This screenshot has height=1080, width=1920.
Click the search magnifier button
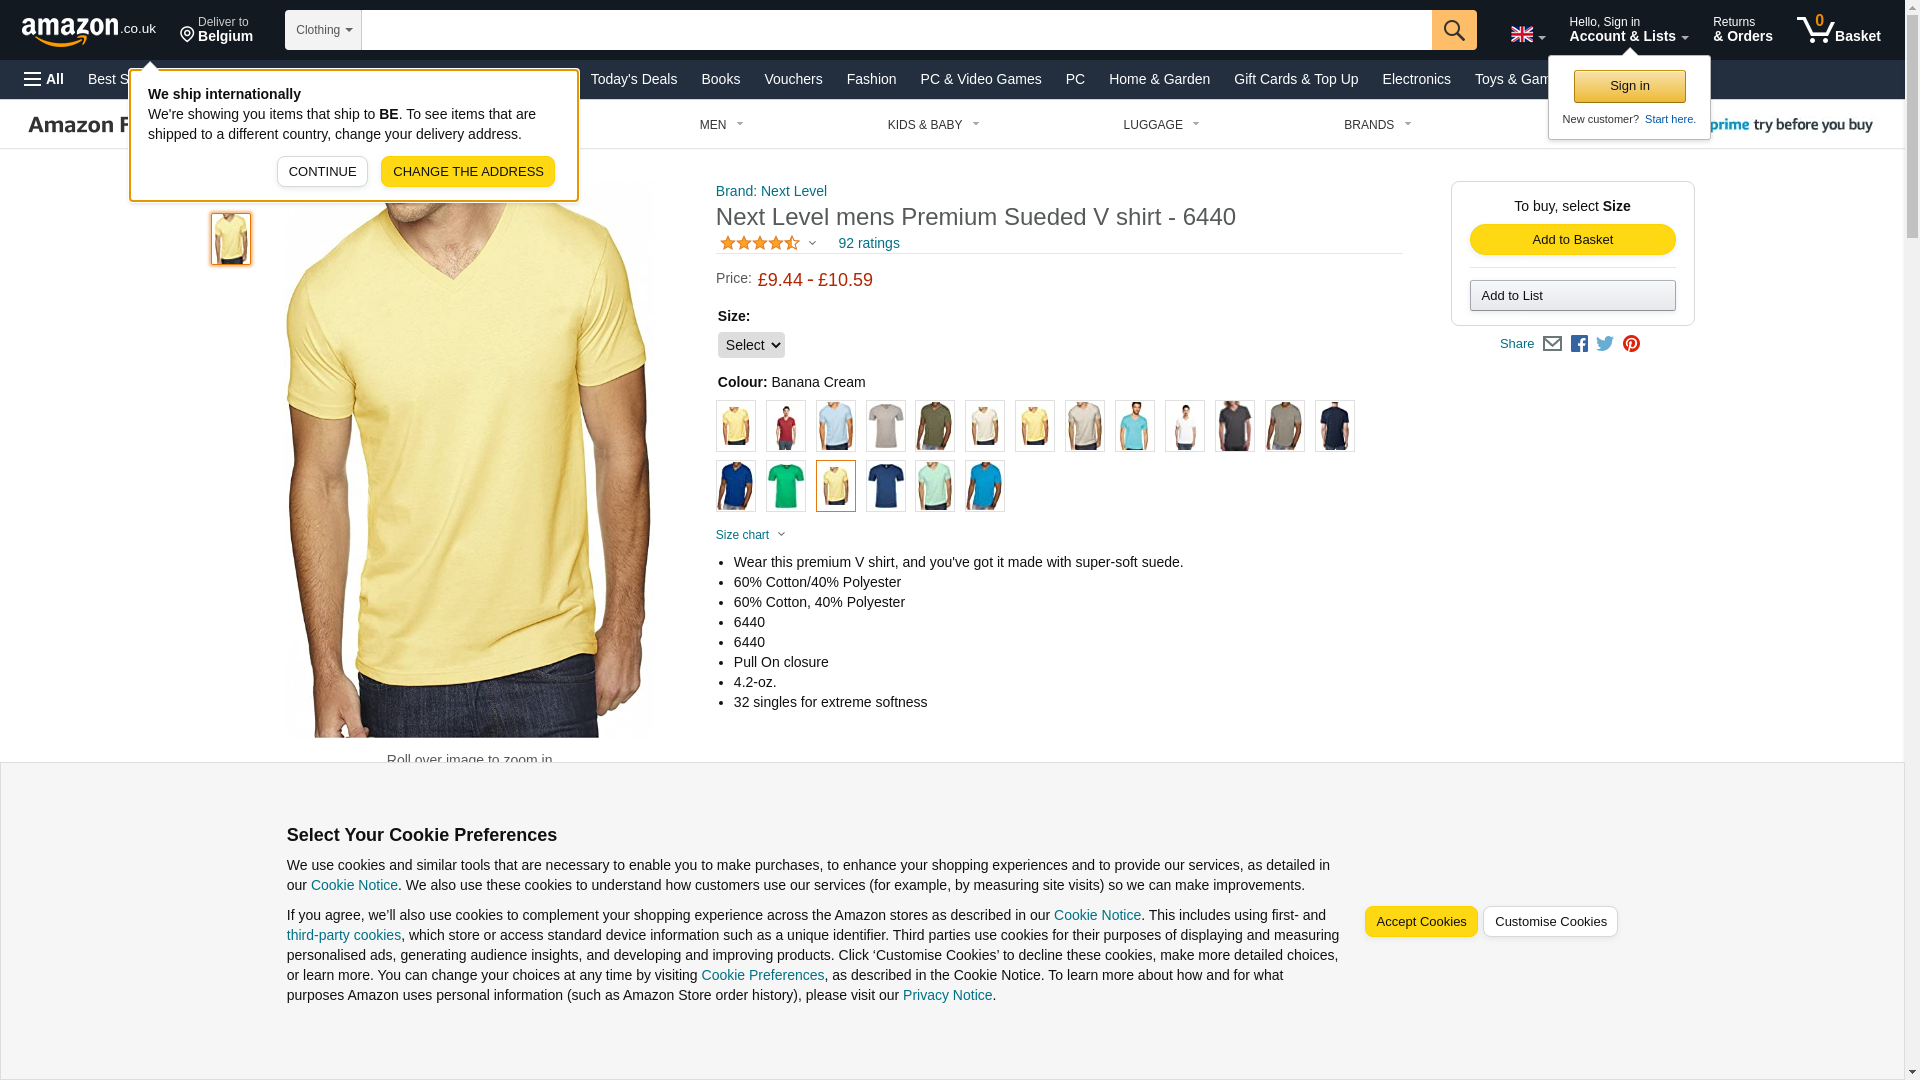point(1453,30)
